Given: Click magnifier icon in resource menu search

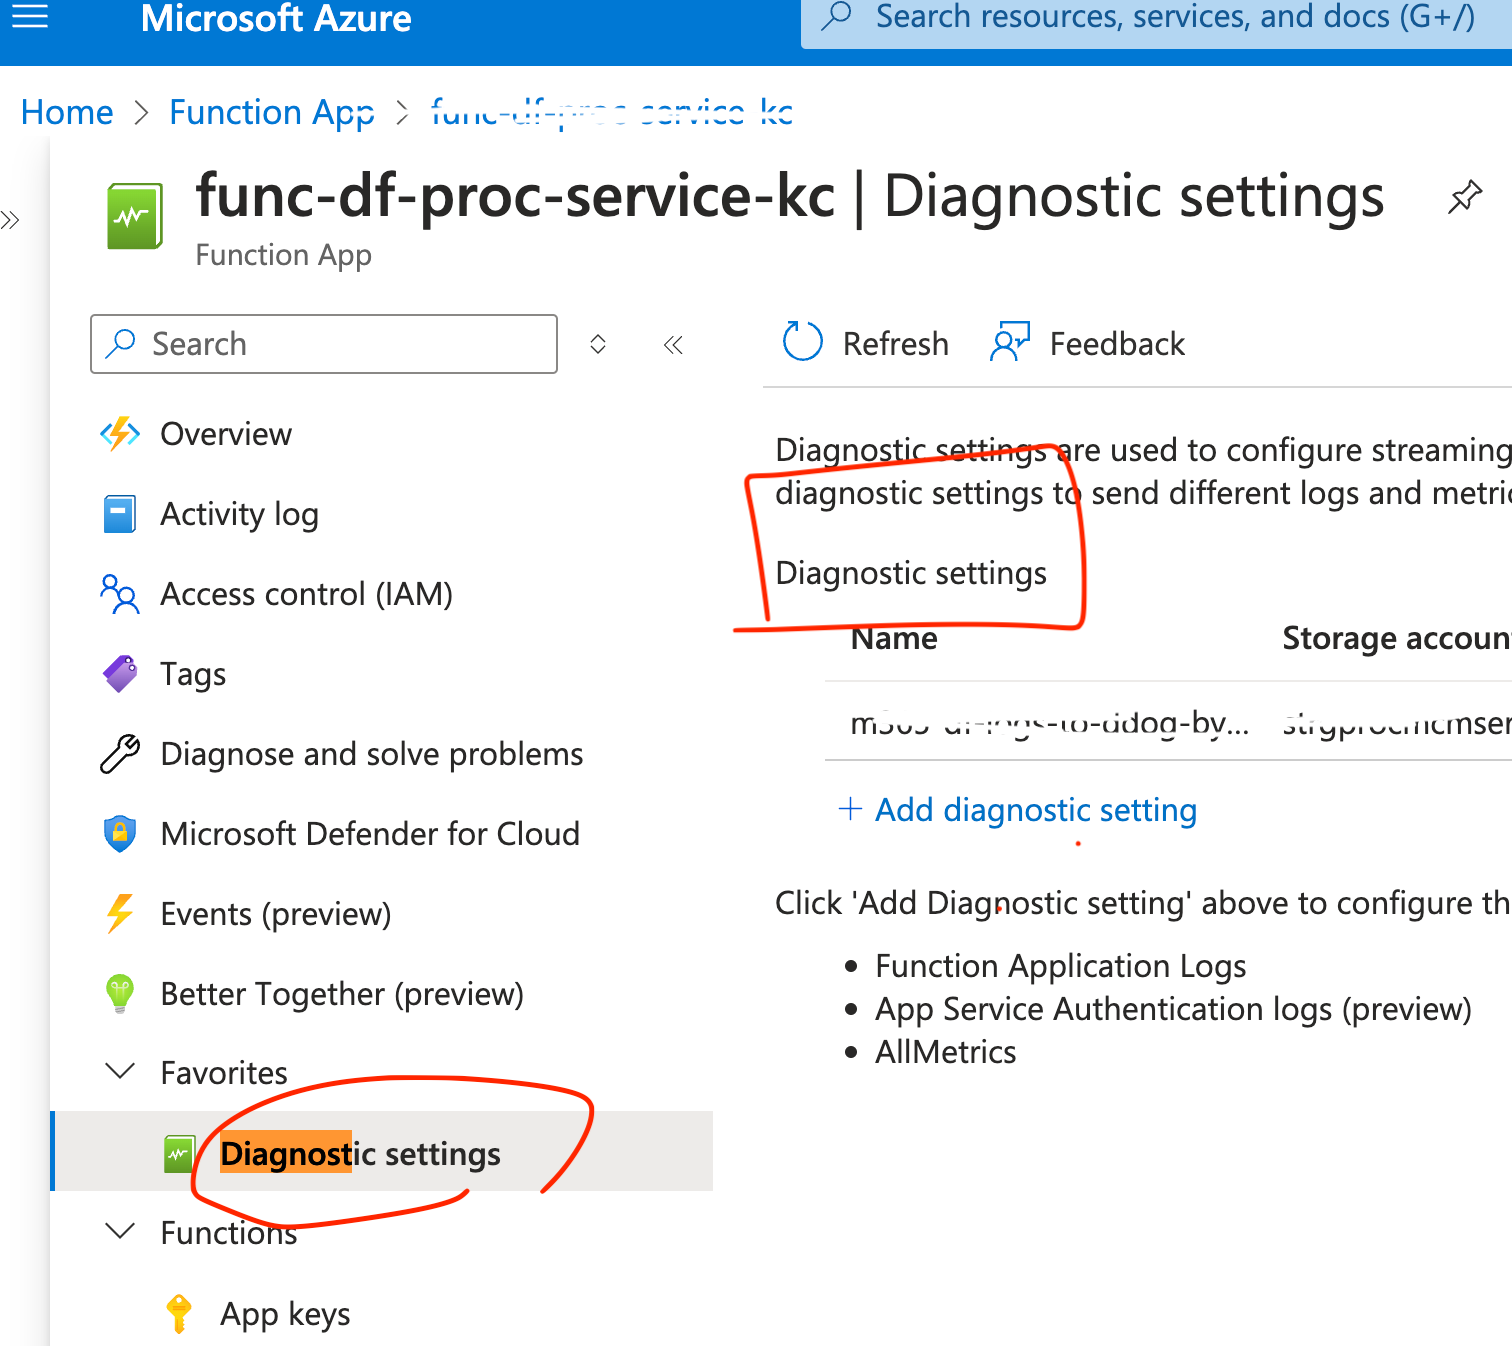Looking at the screenshot, I should tap(121, 343).
